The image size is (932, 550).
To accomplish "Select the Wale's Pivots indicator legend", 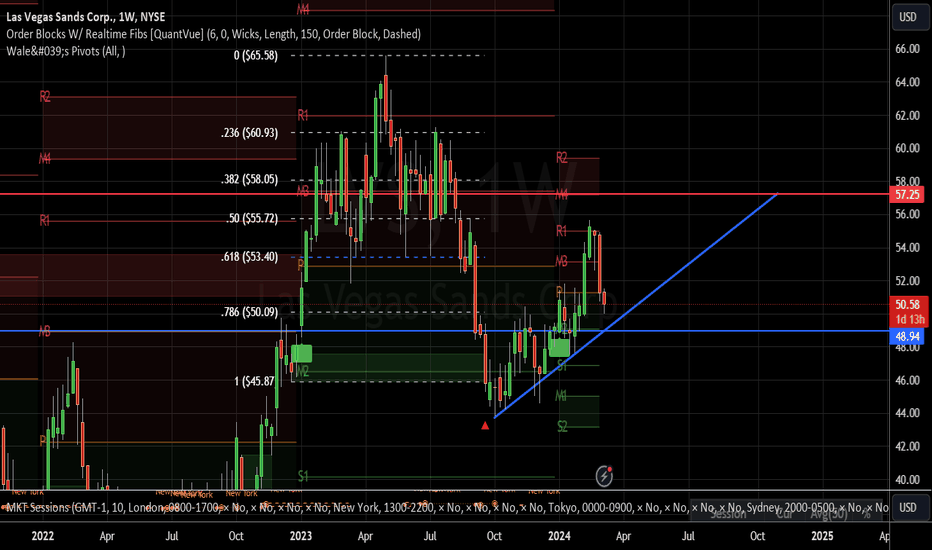I will 66,51.
